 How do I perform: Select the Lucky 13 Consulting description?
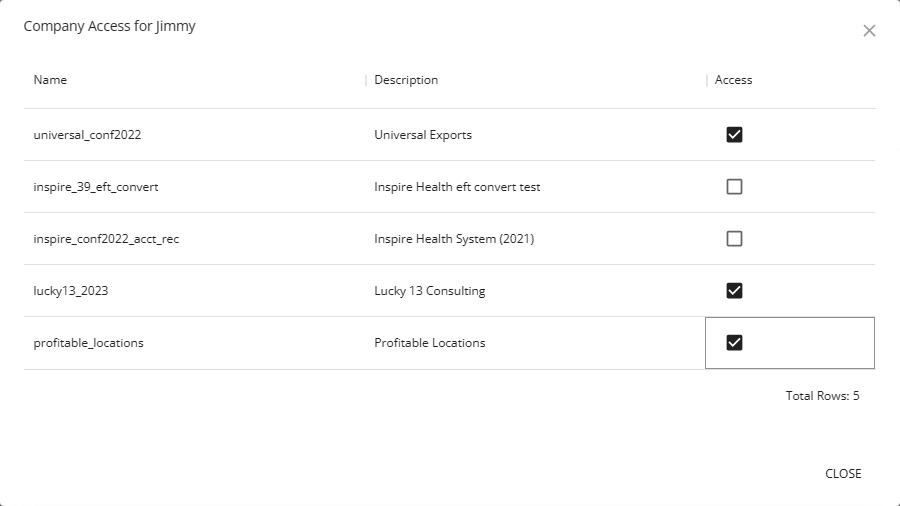point(430,291)
